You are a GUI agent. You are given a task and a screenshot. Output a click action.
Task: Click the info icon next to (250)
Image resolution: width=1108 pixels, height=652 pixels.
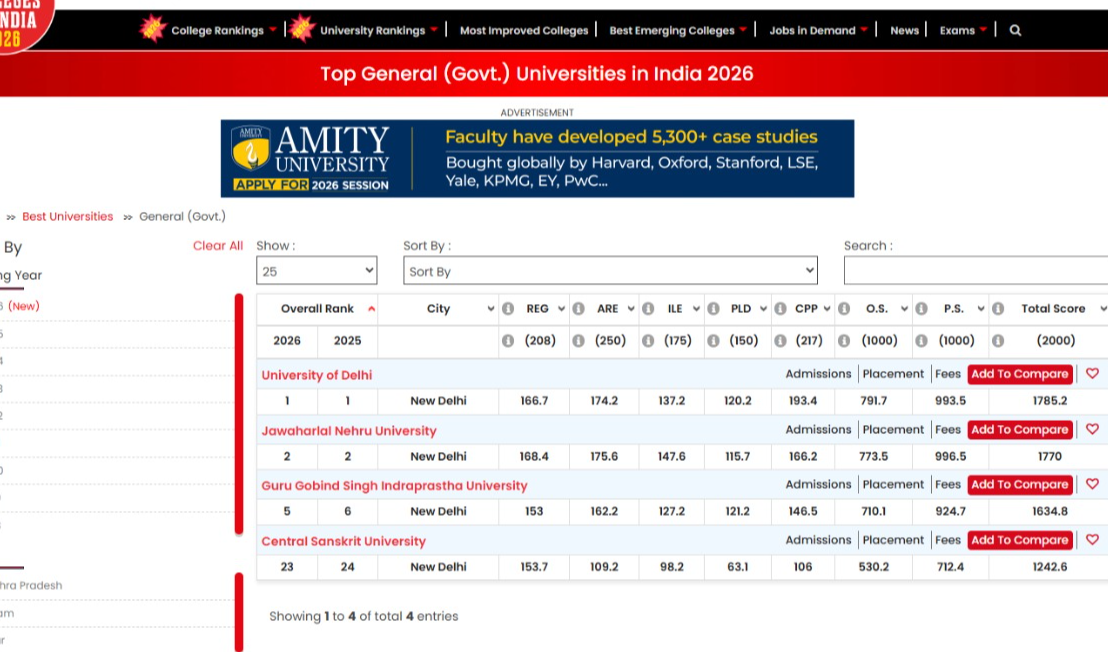point(578,340)
